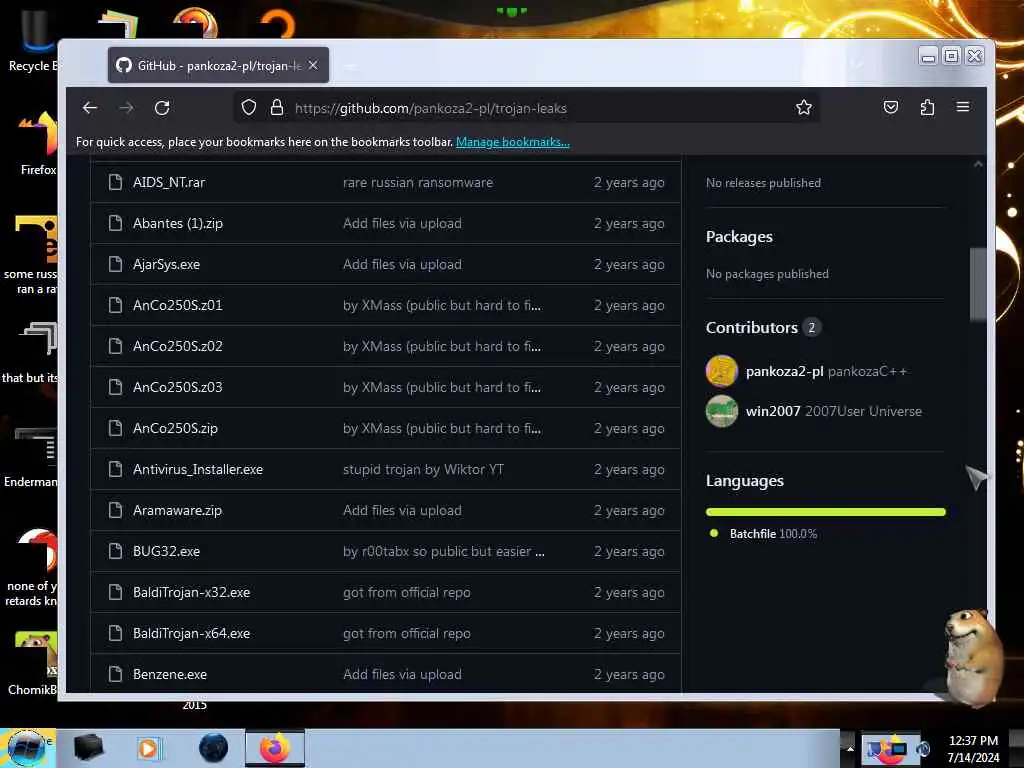Click file icon beside Benzene.exe
Screen dimensions: 1024x768
[x=115, y=675]
